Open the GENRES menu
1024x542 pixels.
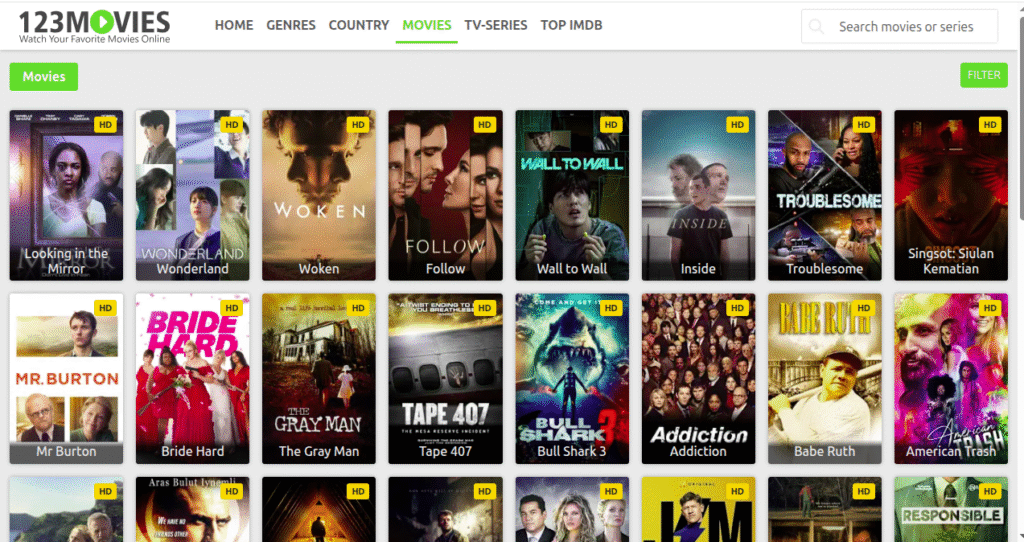click(291, 25)
